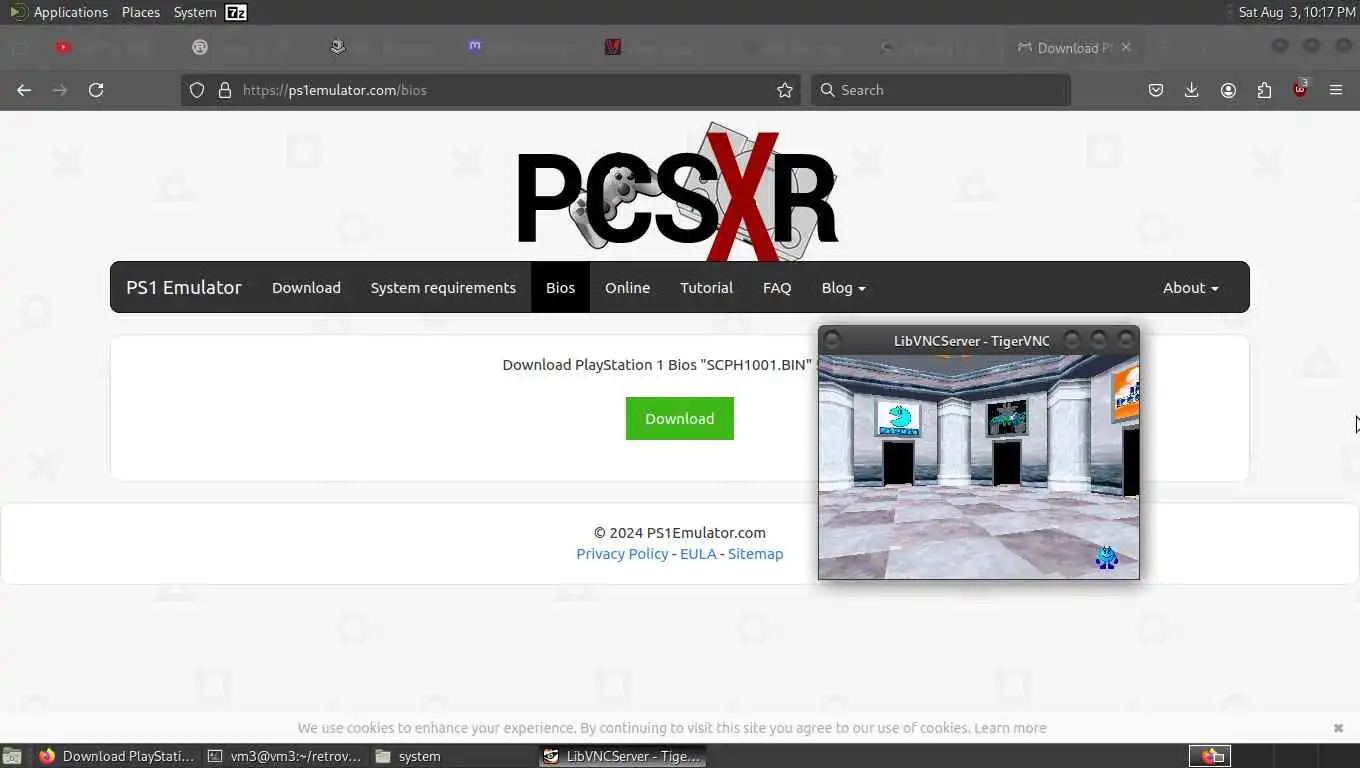Click the uBlock Origin extension icon
This screenshot has width=1360, height=768.
coord(1300,89)
